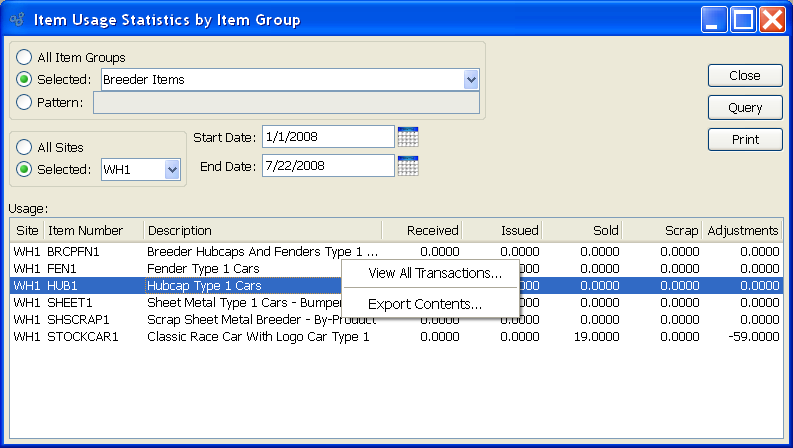Enable the All Sites radio option
The height and width of the screenshot is (448, 793).
tap(25, 147)
